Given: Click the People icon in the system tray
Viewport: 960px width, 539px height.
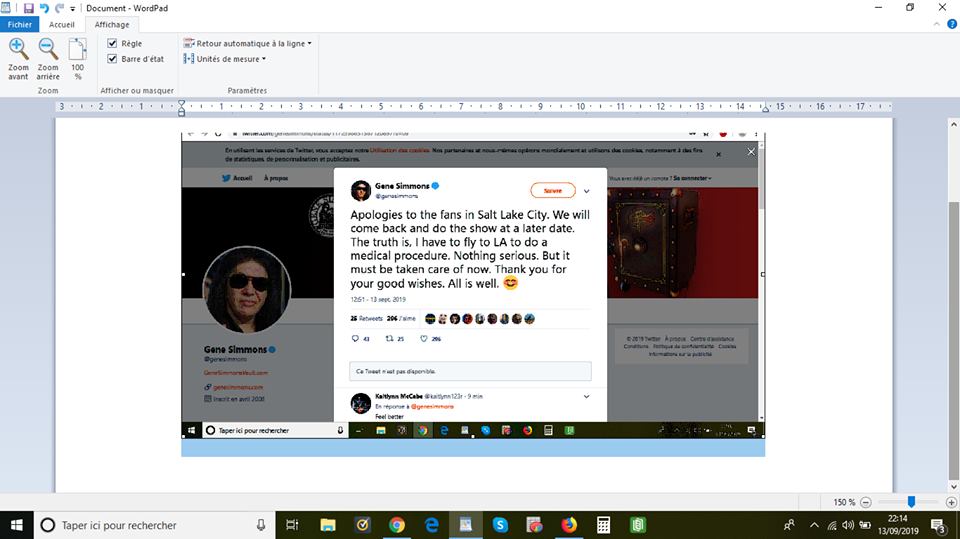Looking at the screenshot, I should [789, 525].
